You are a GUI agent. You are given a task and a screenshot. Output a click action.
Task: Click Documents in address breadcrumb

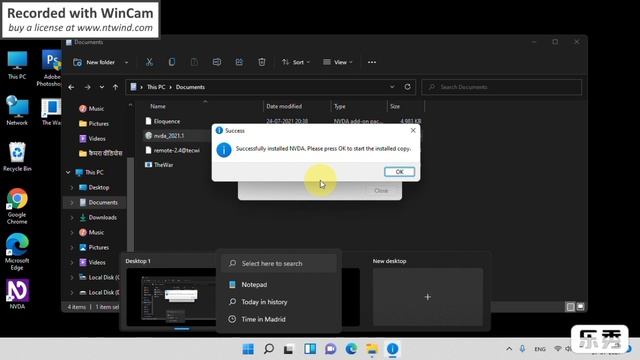[190, 87]
